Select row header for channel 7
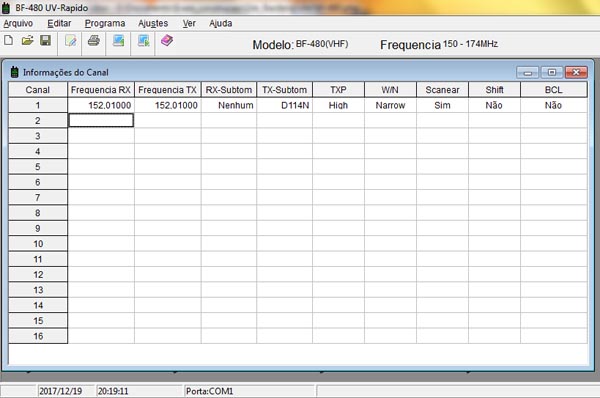Viewport: 600px width, 398px height. click(x=38, y=197)
